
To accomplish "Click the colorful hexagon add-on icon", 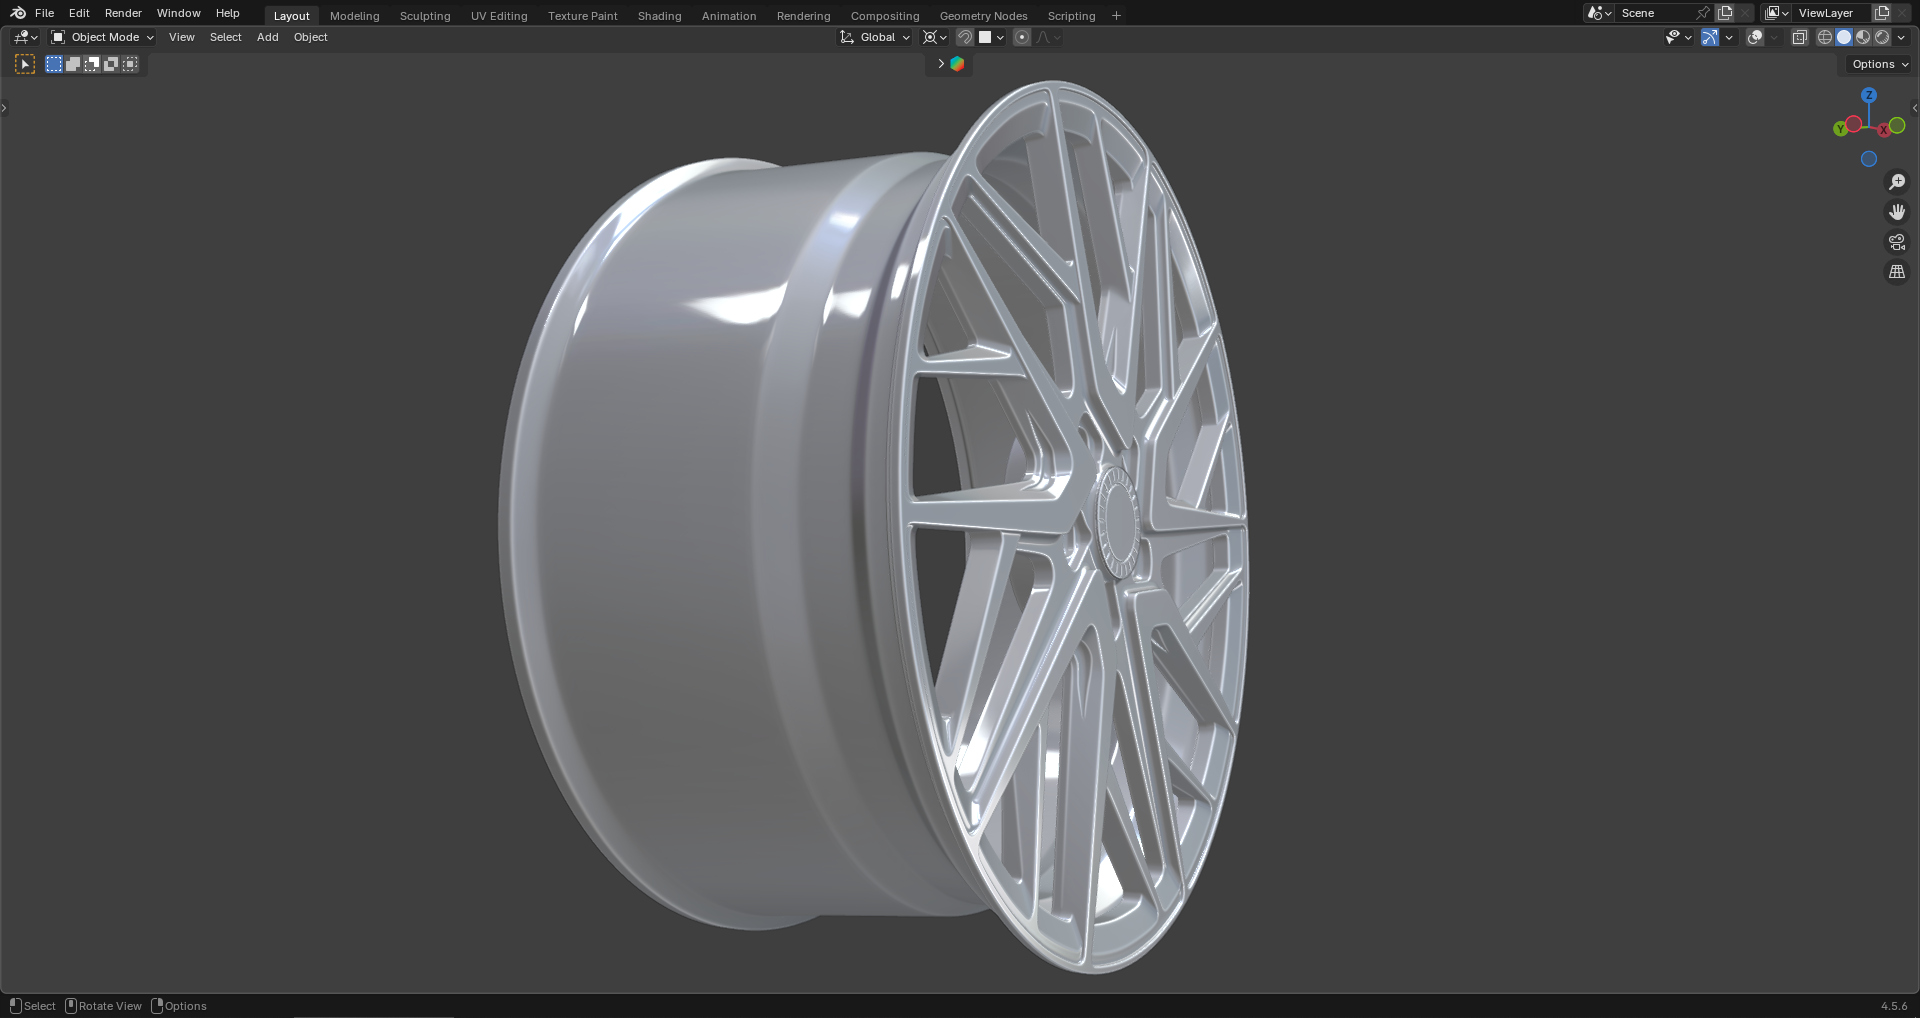I will (x=957, y=64).
